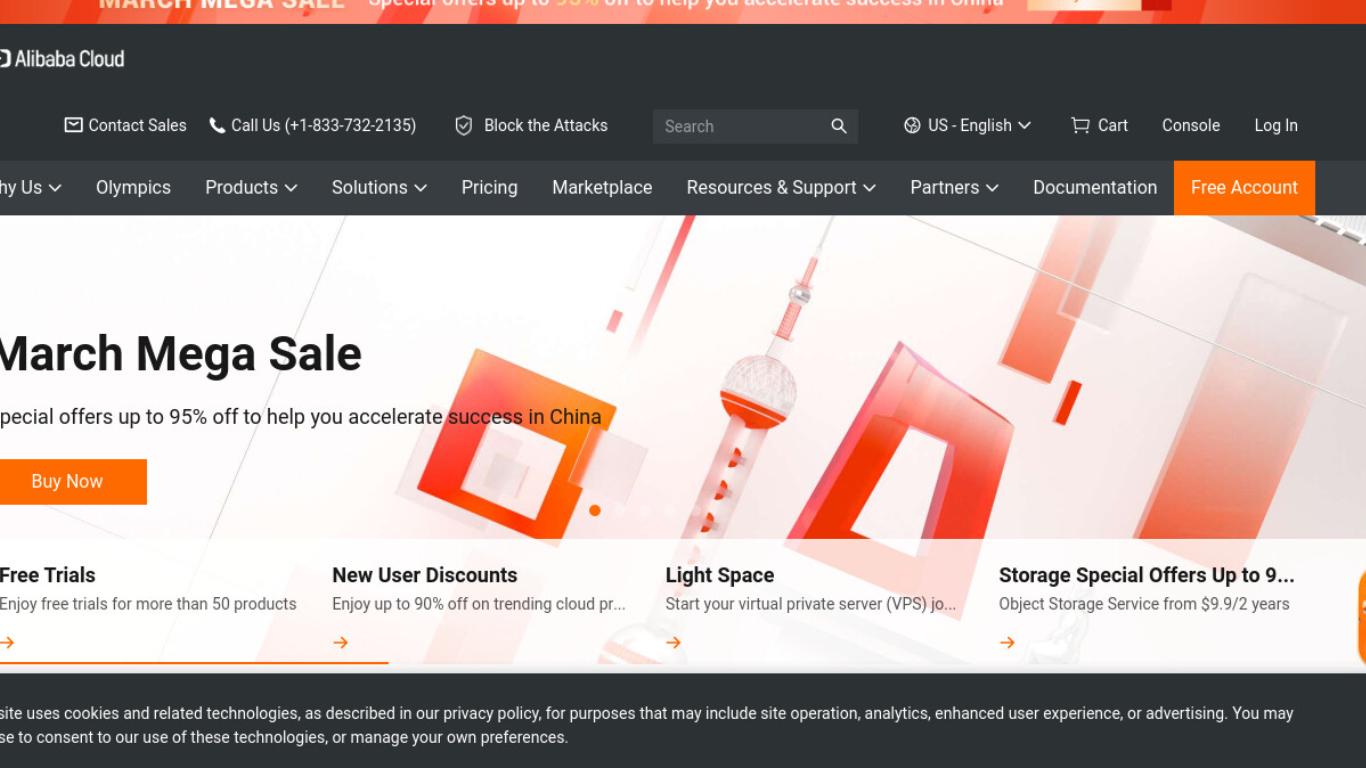Open the Solutions menu label
This screenshot has width=1366, height=768.
pyautogui.click(x=369, y=187)
